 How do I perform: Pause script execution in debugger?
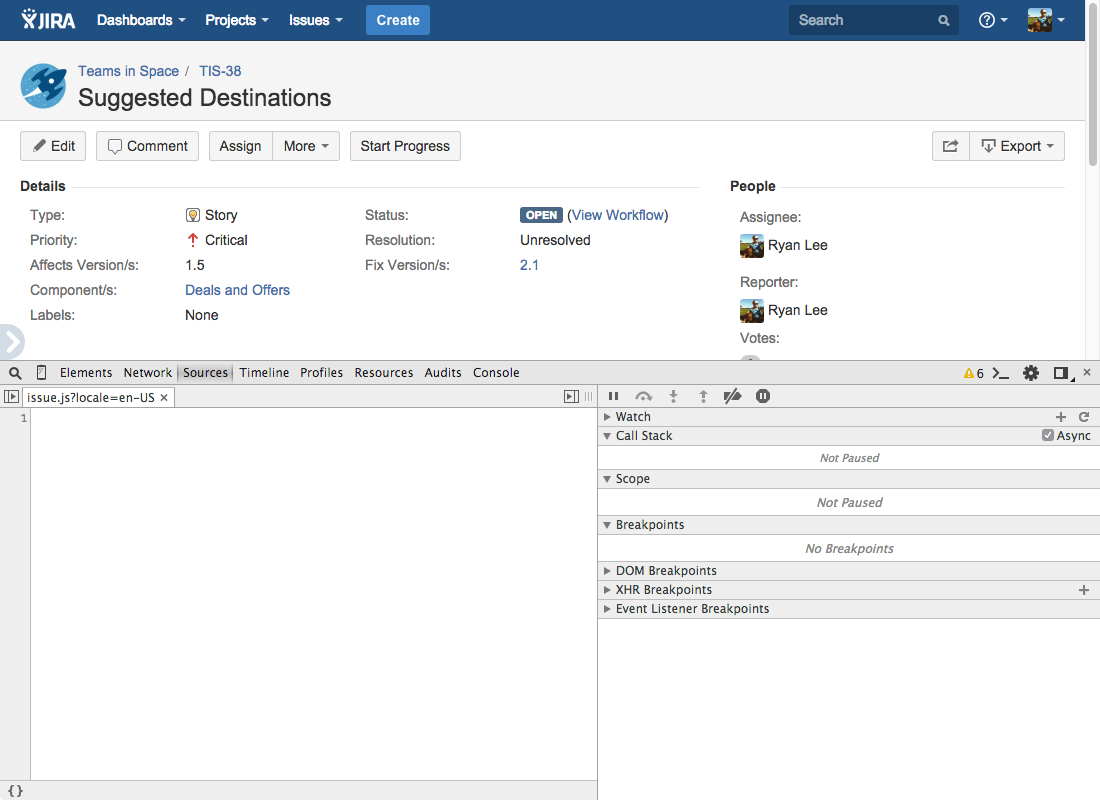(614, 397)
